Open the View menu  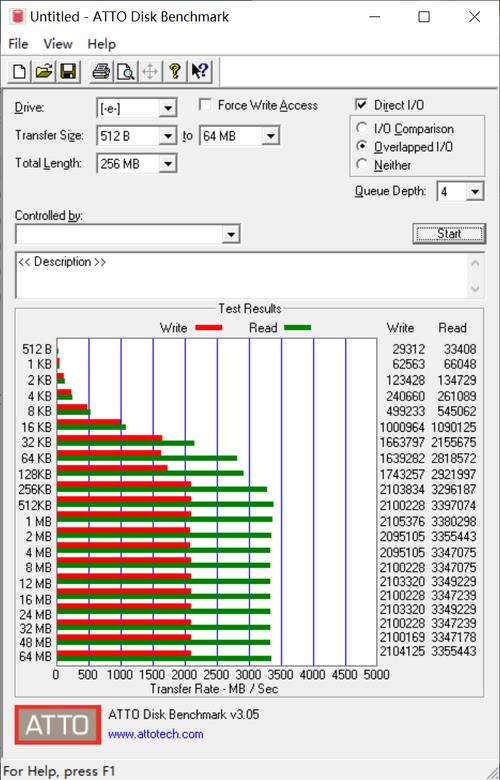click(58, 44)
